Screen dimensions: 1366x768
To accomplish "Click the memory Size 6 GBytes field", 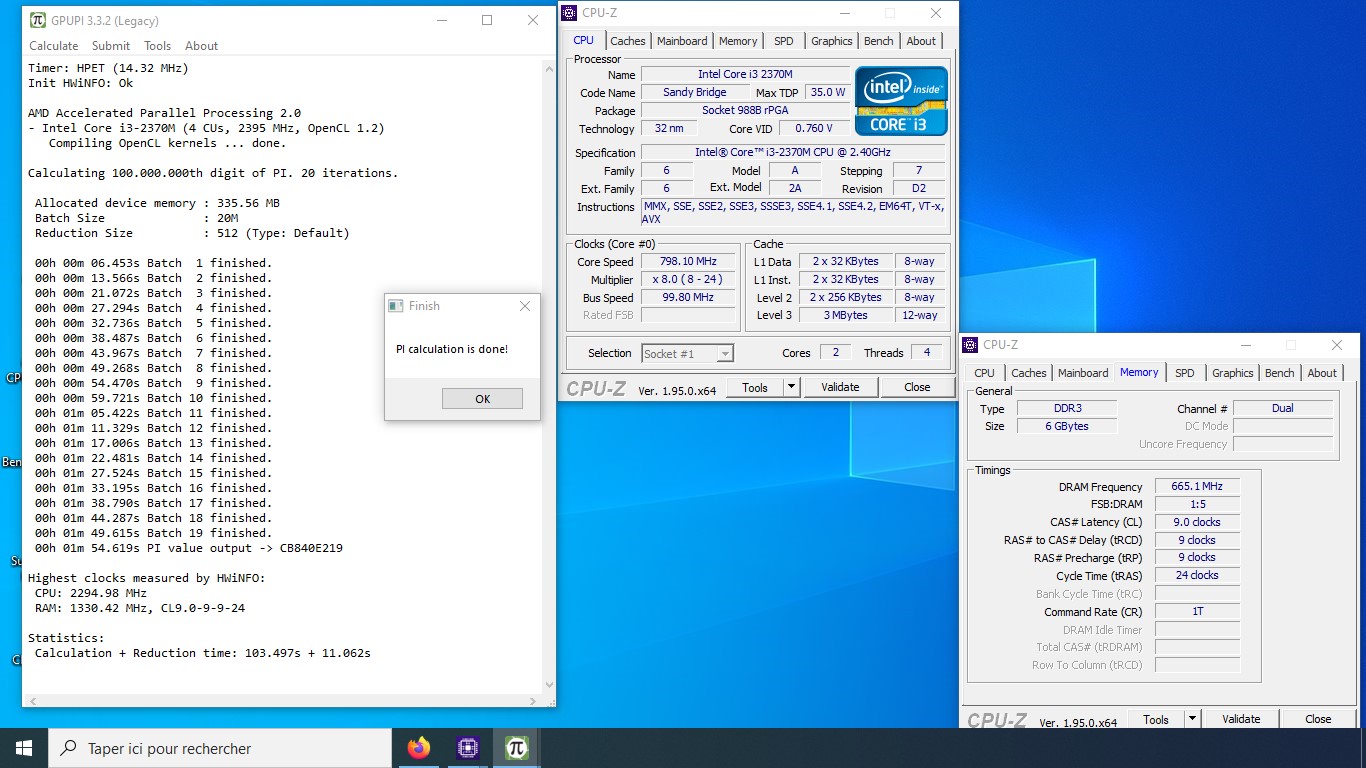I will pos(1067,426).
